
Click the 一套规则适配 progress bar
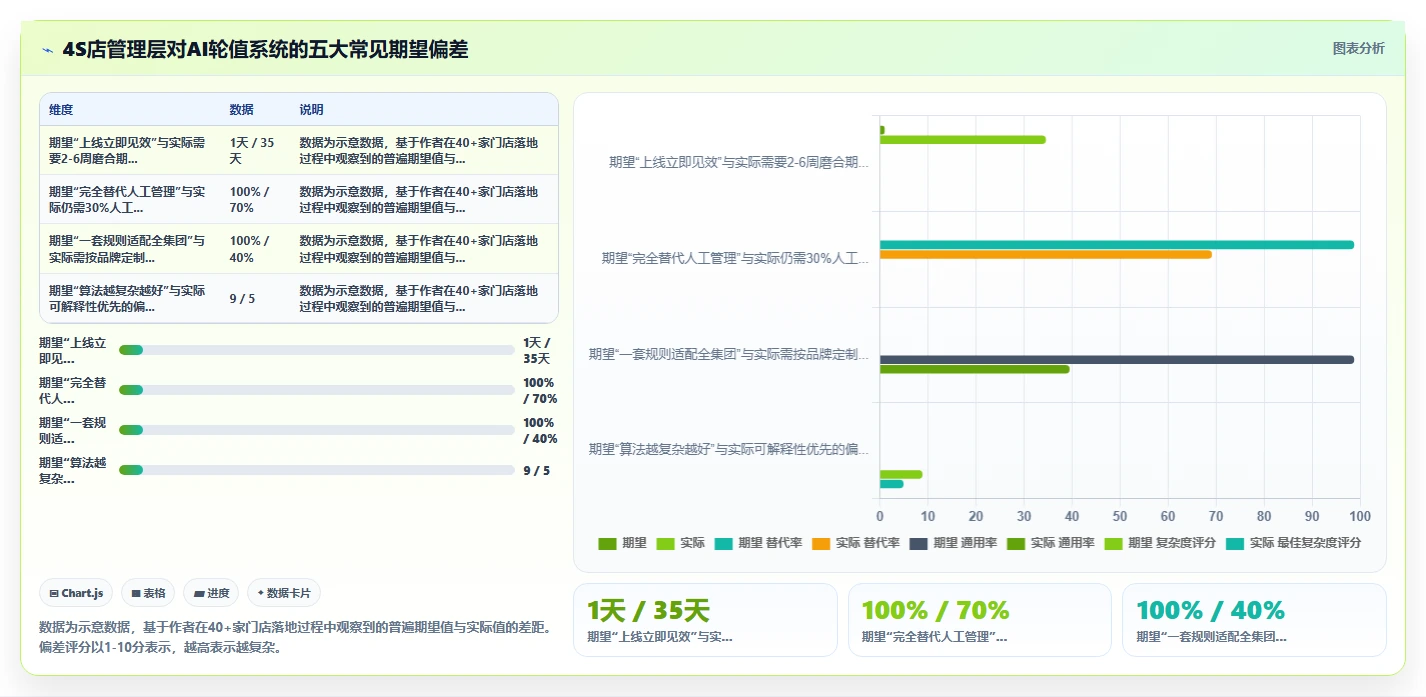[x=316, y=430]
